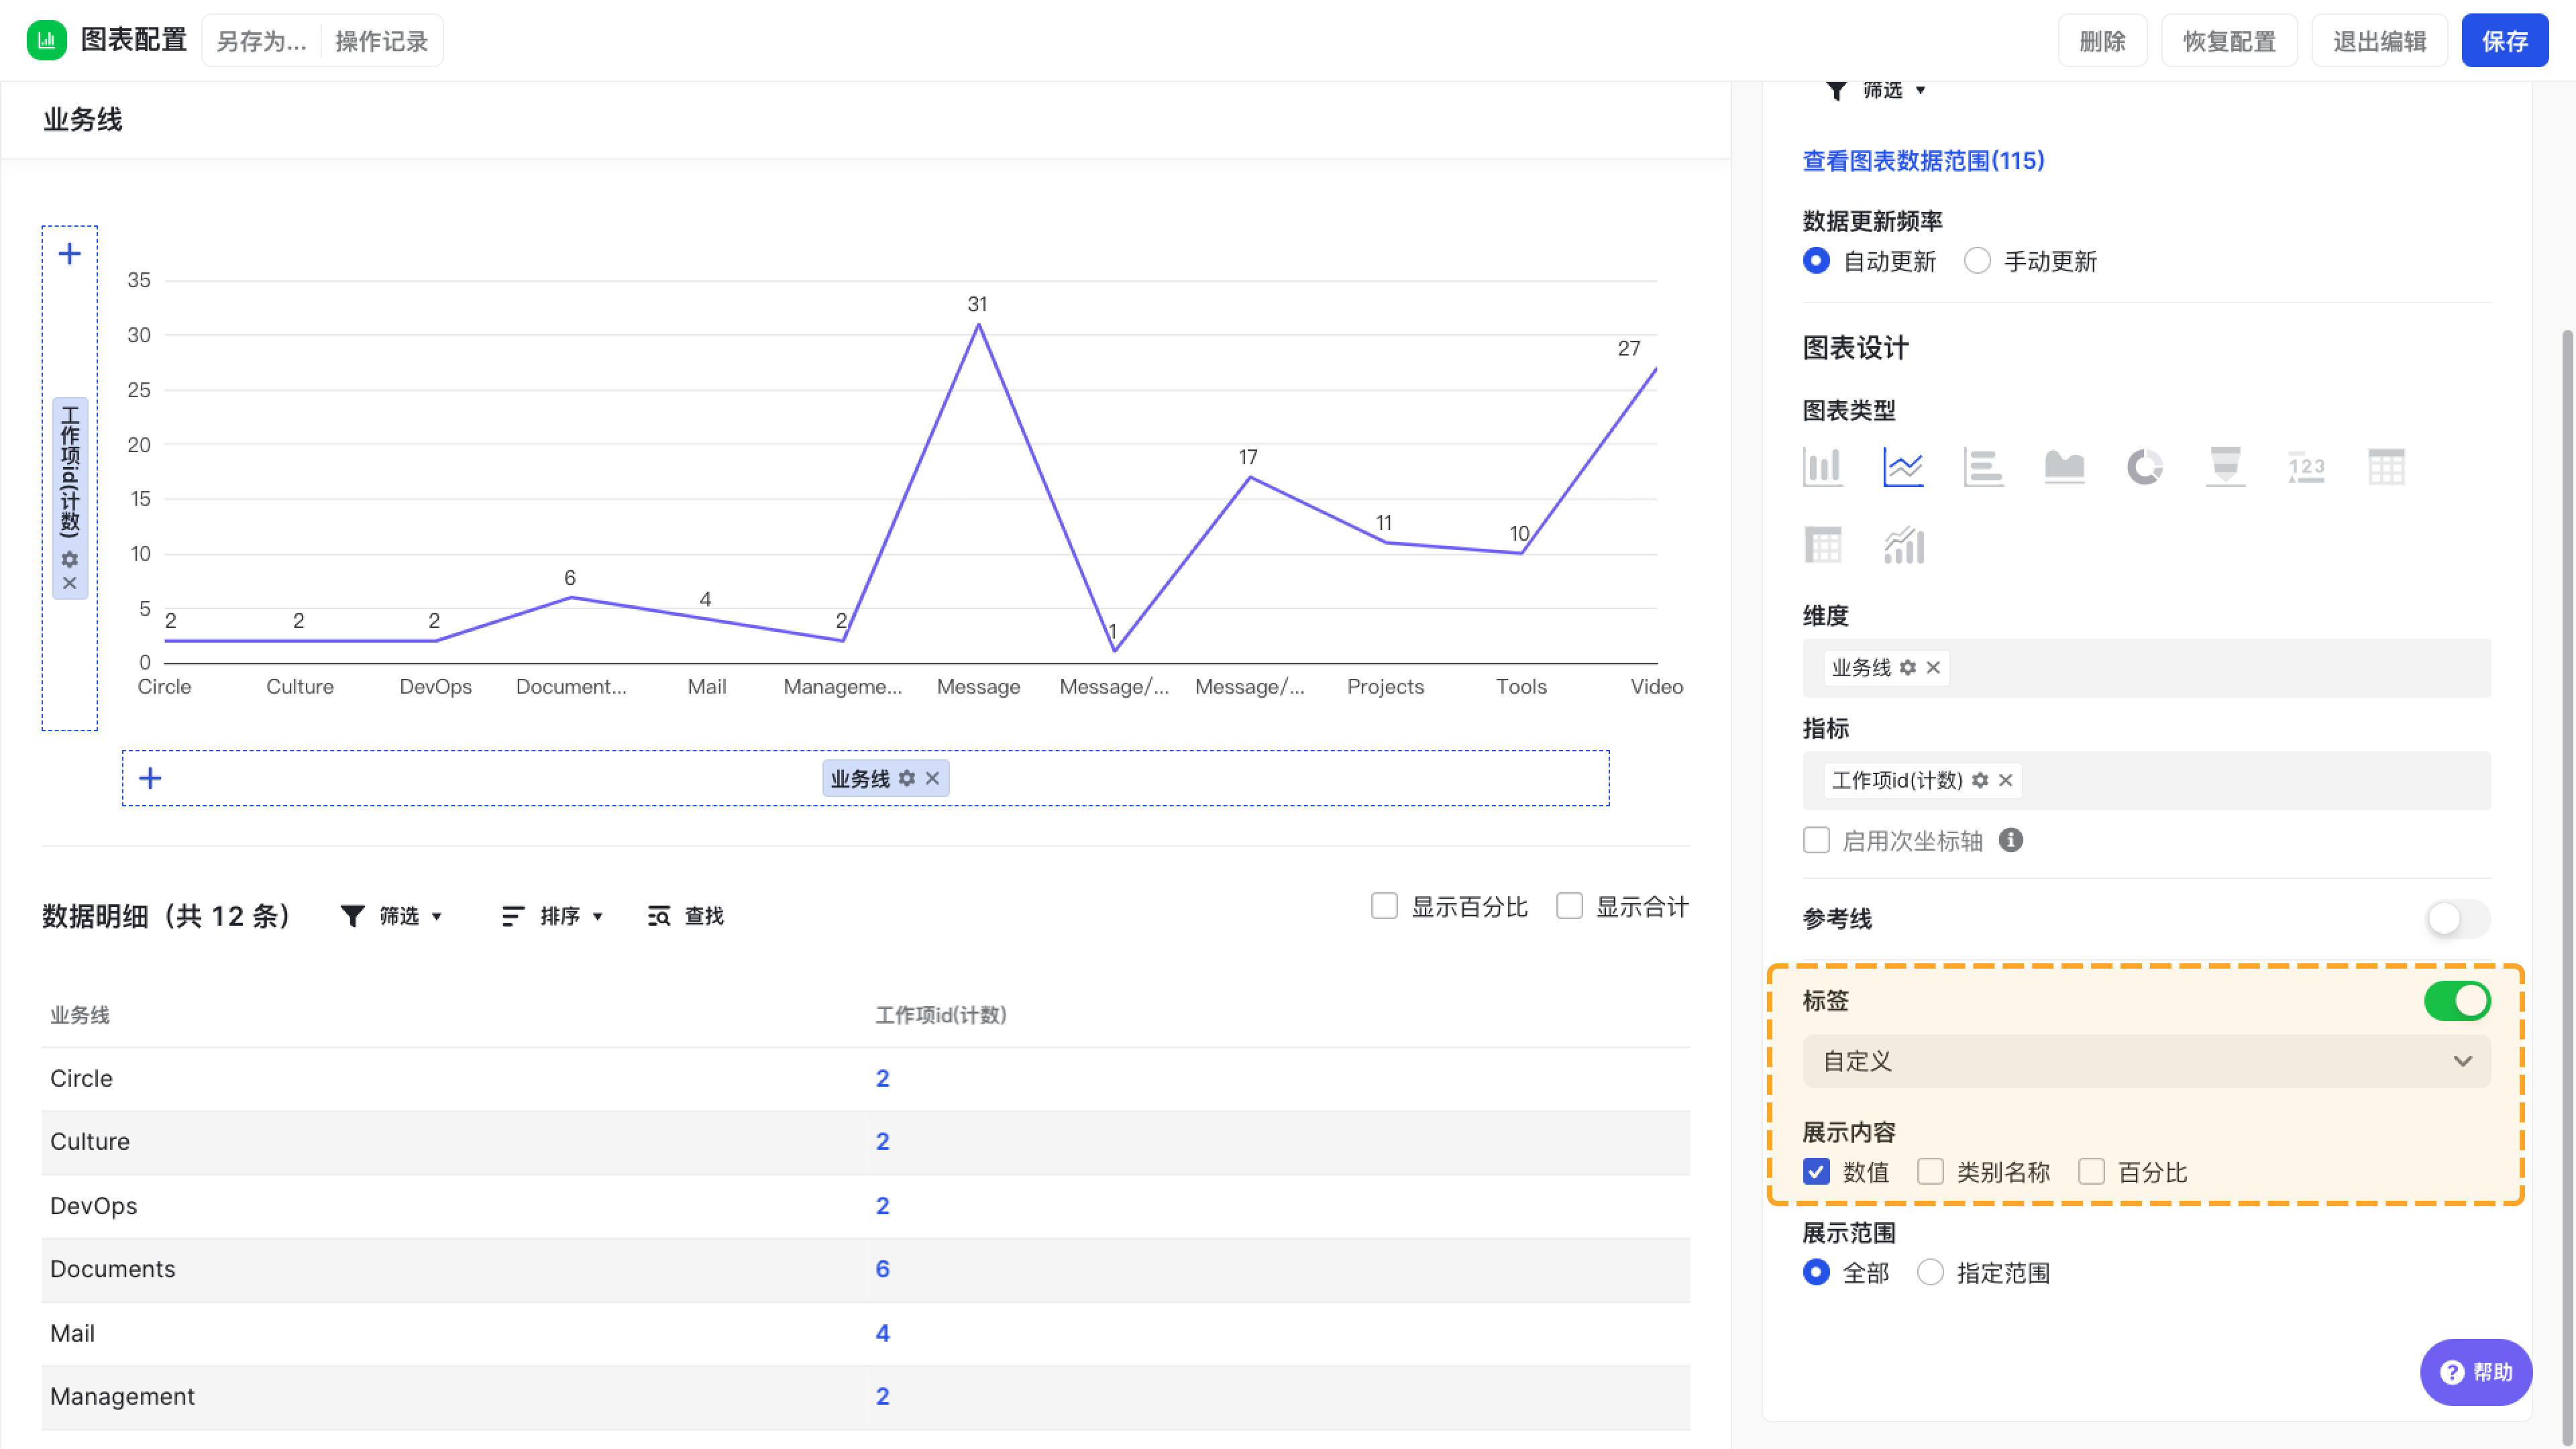Turn off the 标签 toggle

tap(2457, 1000)
